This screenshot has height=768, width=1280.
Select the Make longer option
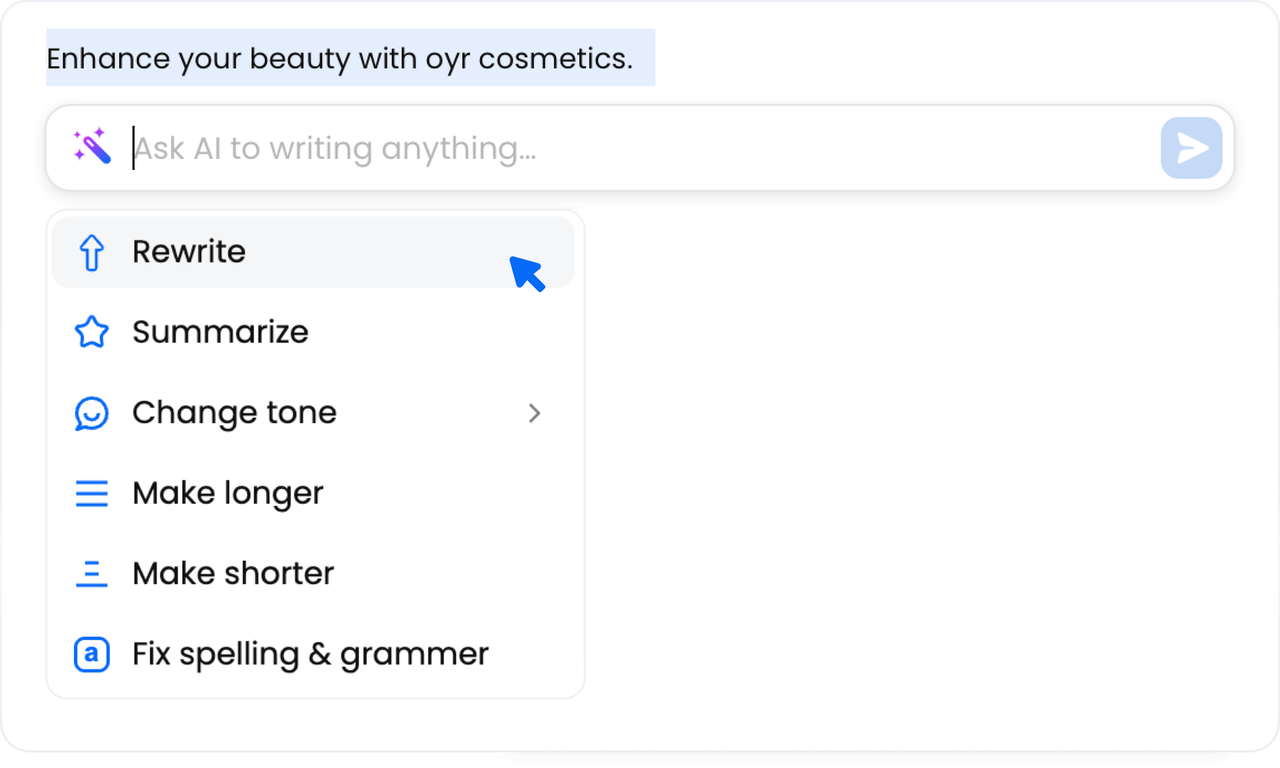click(227, 492)
